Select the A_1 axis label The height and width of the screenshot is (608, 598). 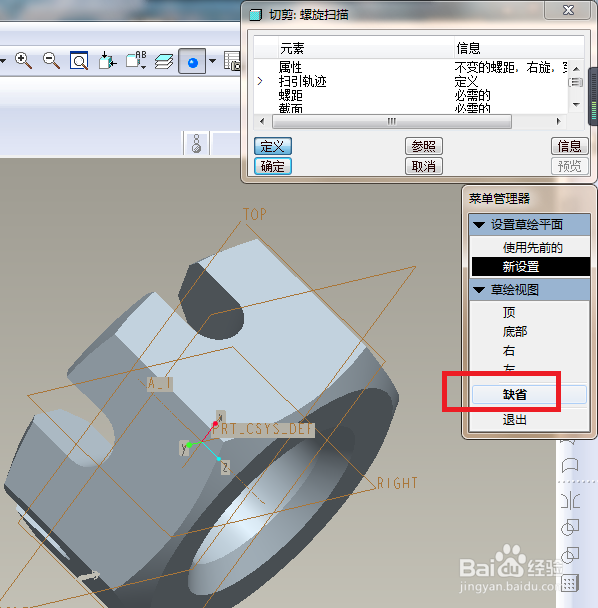160,384
